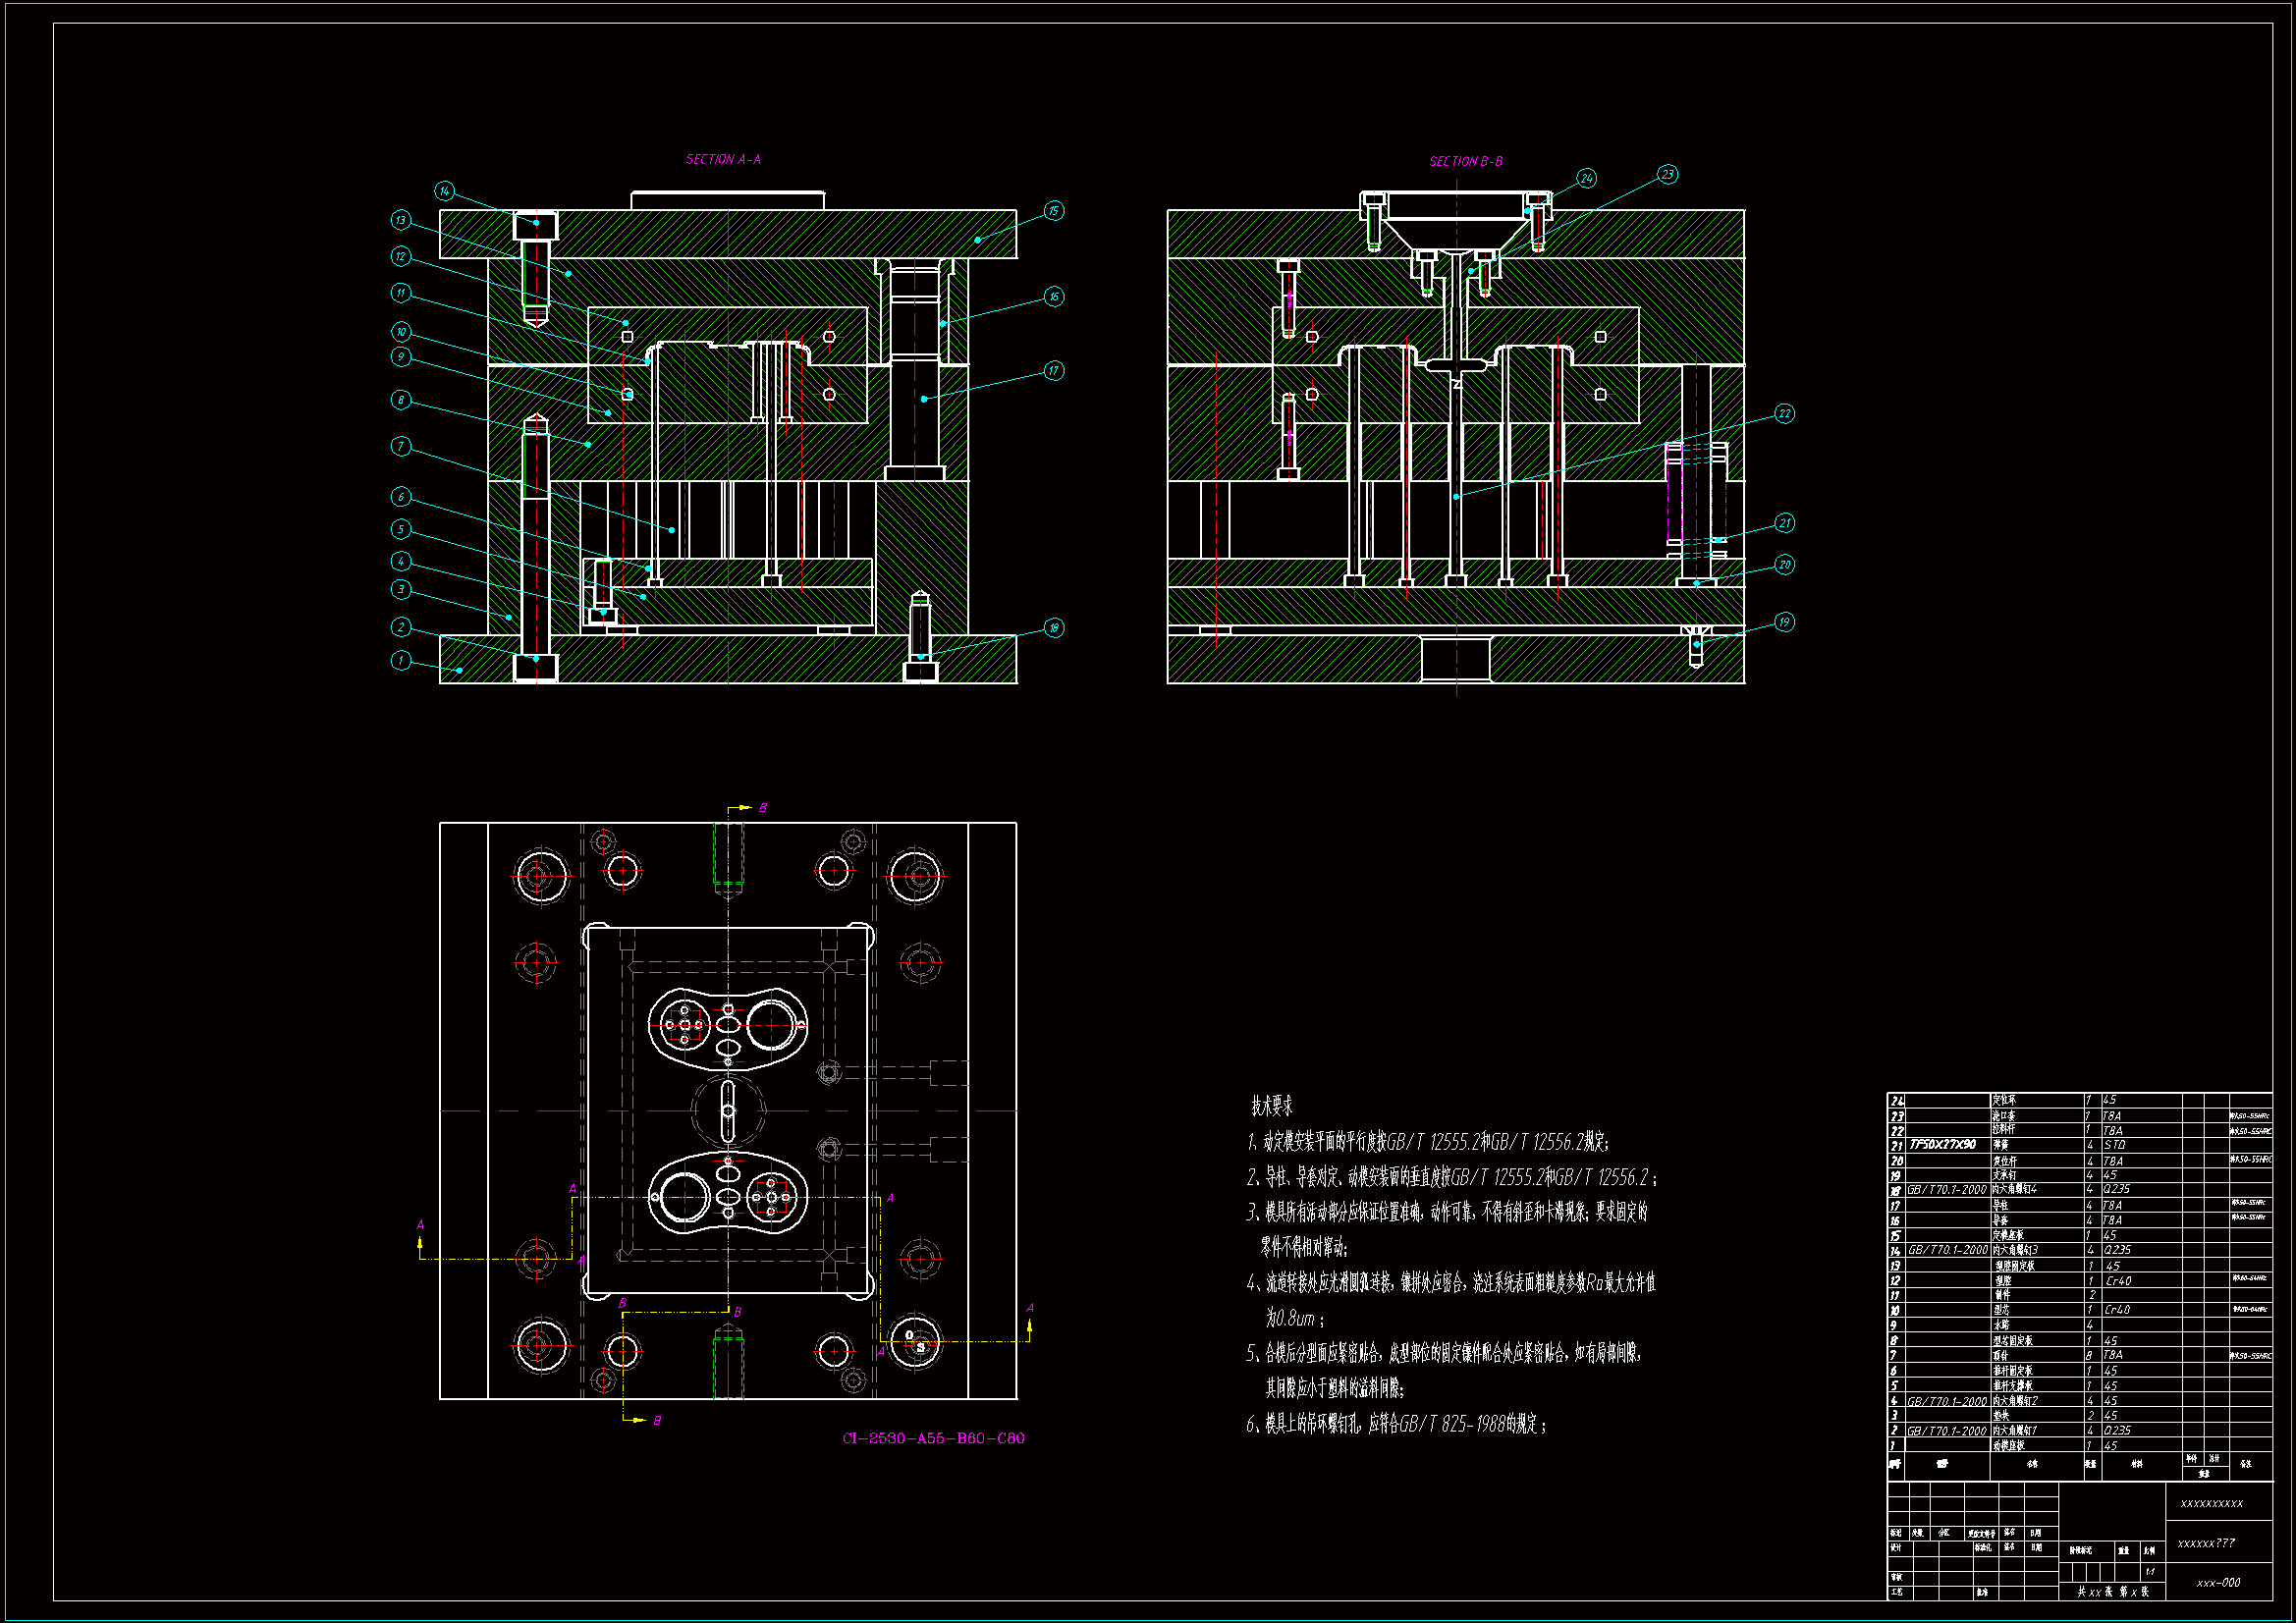2296x1623 pixels.
Task: Click the Cr40 material cell in row 12
Action: coord(2118,1280)
